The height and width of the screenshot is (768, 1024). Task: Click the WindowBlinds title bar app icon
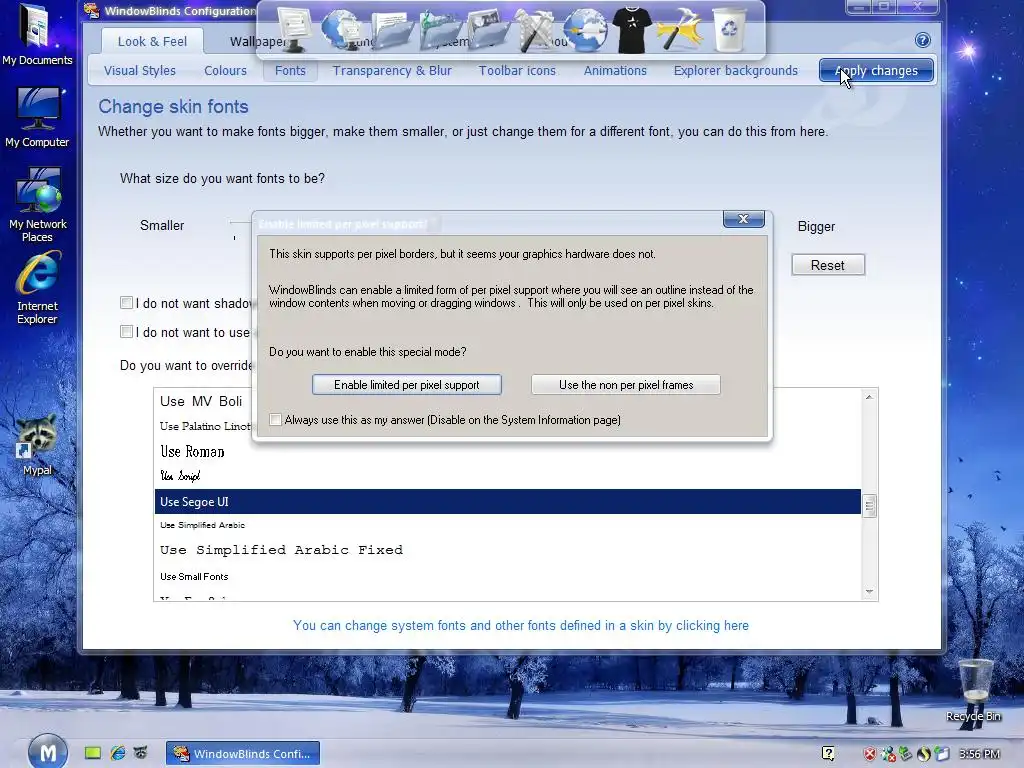(x=91, y=10)
